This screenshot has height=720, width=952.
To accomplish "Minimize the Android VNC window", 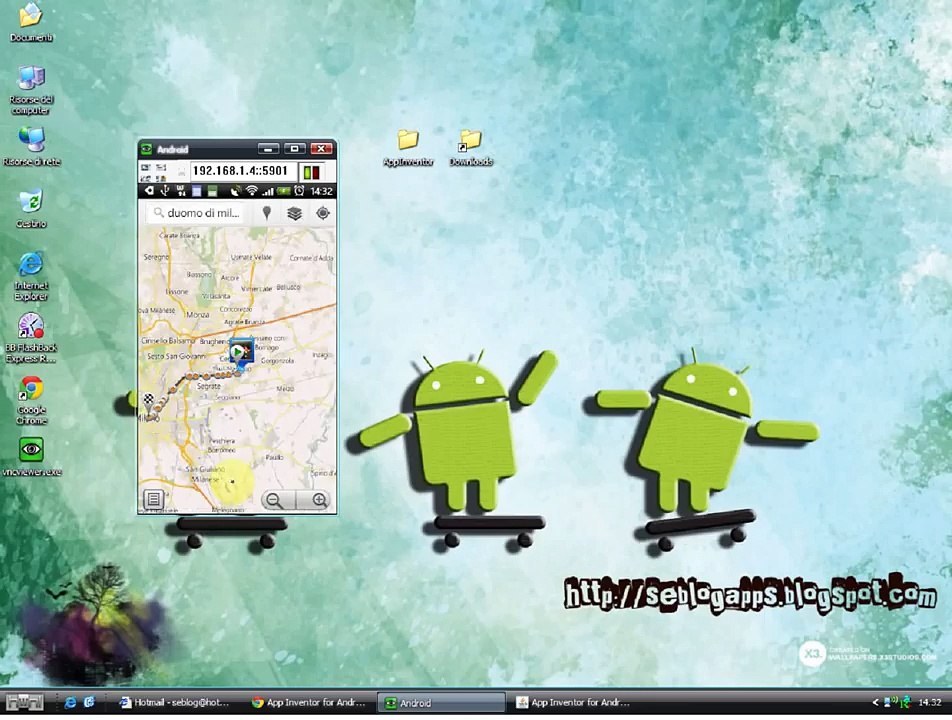I will [268, 149].
